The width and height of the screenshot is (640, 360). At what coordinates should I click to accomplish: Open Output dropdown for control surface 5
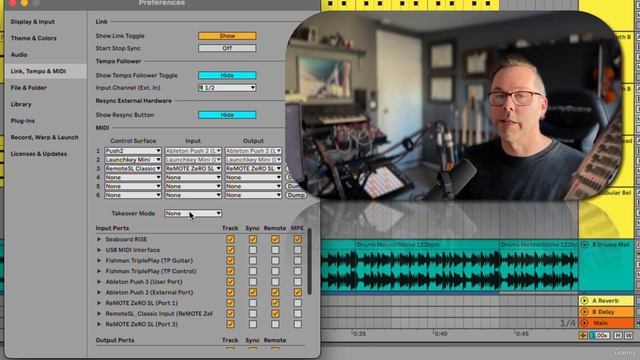tap(253, 186)
